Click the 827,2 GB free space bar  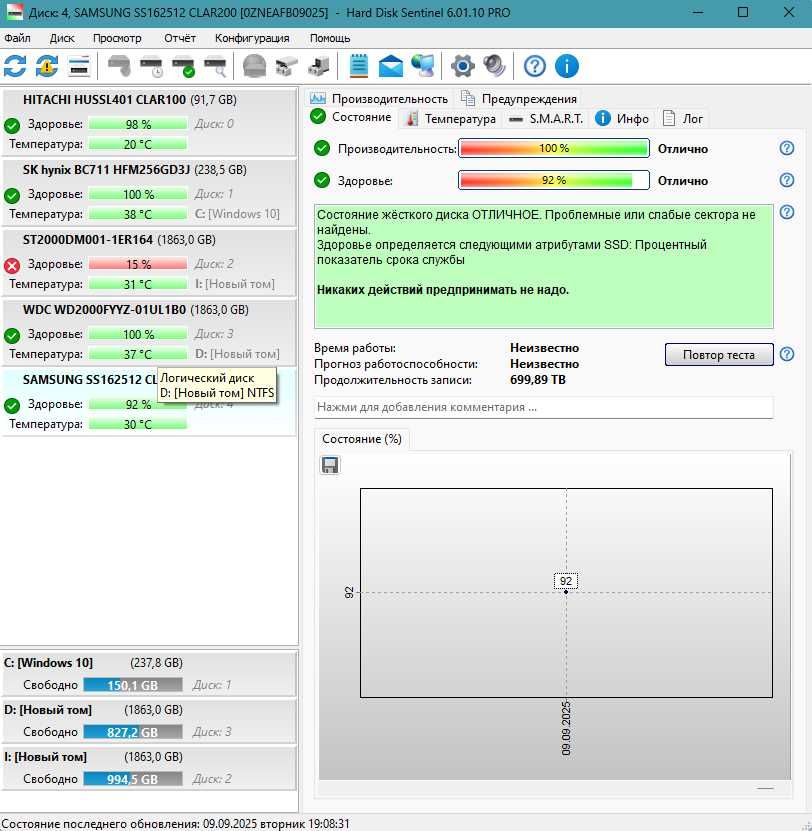click(133, 732)
